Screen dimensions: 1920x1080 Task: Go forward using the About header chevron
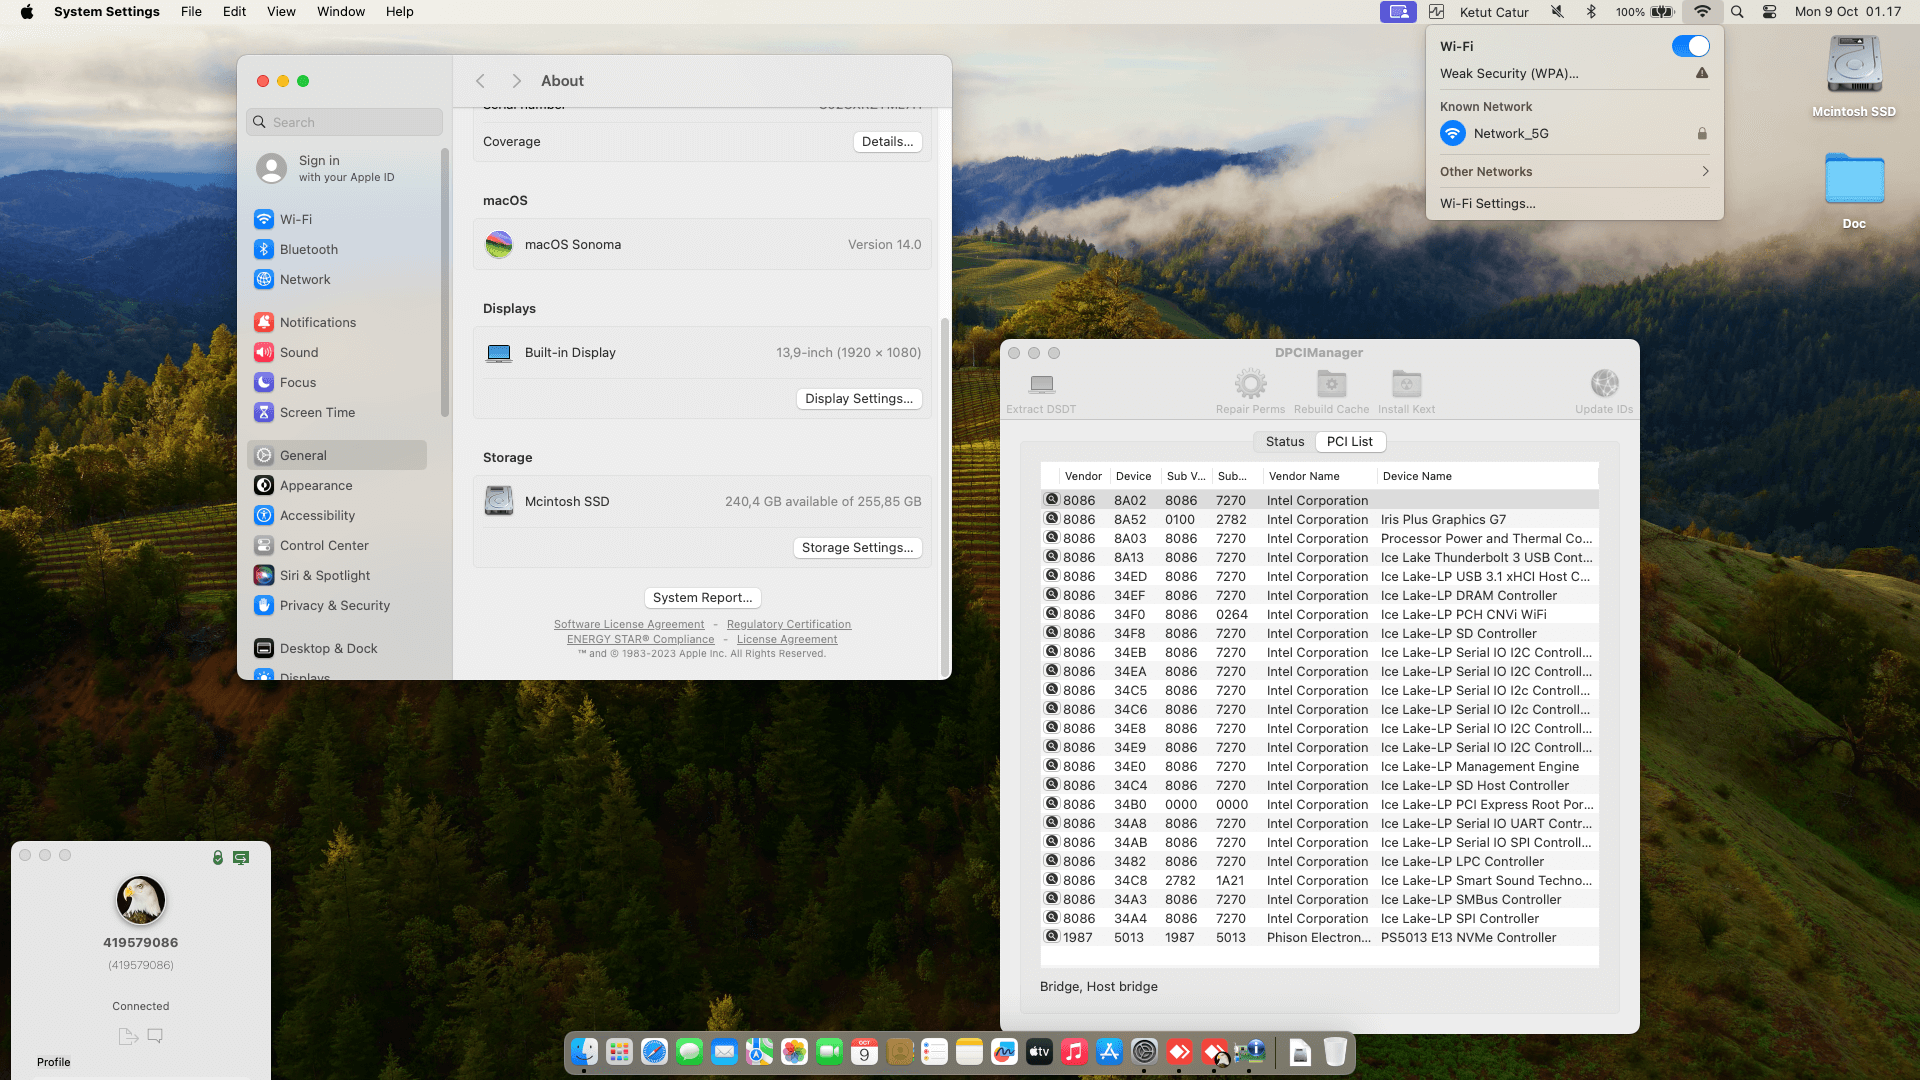click(x=516, y=81)
